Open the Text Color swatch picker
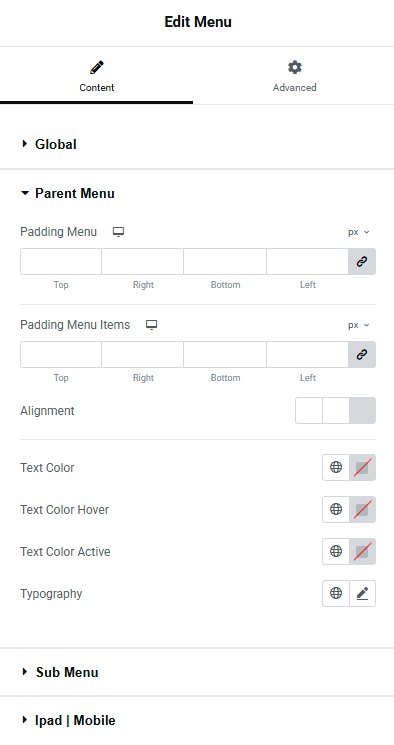Image resolution: width=394 pixels, height=745 pixels. tap(362, 468)
